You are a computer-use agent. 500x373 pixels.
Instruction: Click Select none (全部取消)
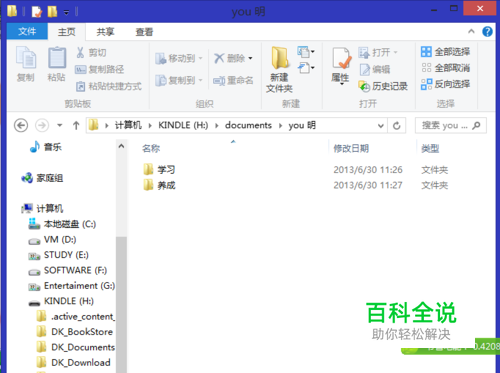point(445,68)
